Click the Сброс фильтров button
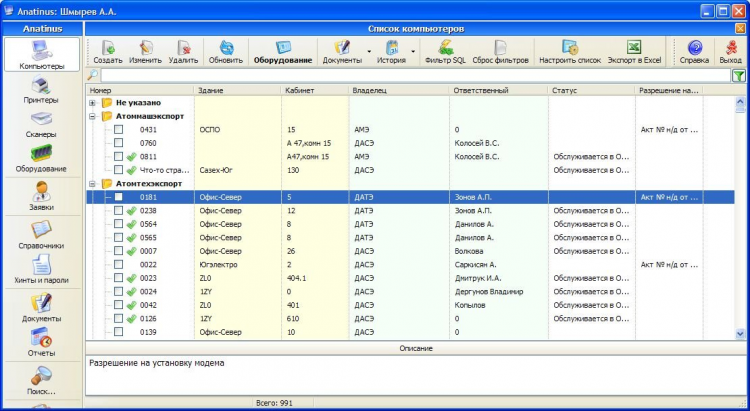The height and width of the screenshot is (411, 750). coord(500,48)
